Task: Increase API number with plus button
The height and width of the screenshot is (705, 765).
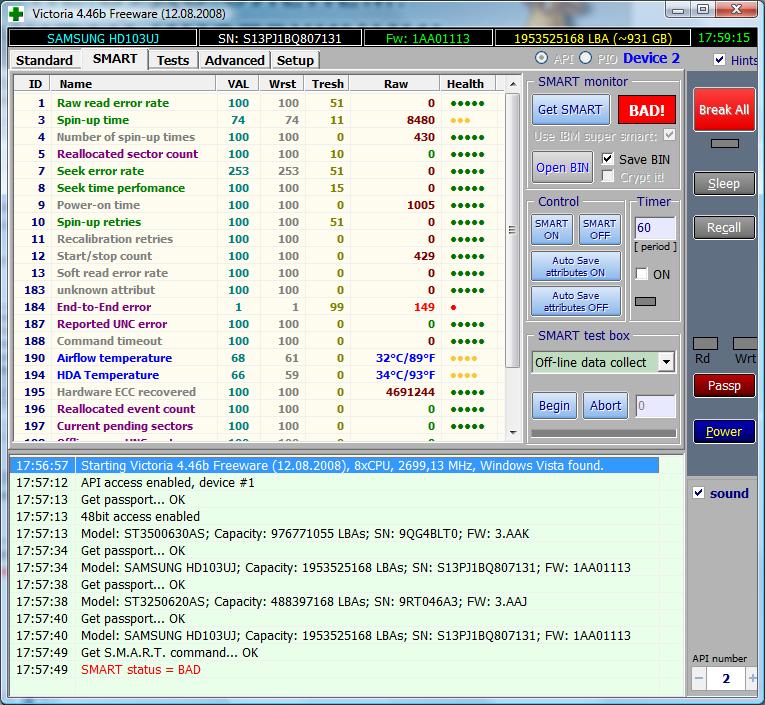Action: click(752, 678)
